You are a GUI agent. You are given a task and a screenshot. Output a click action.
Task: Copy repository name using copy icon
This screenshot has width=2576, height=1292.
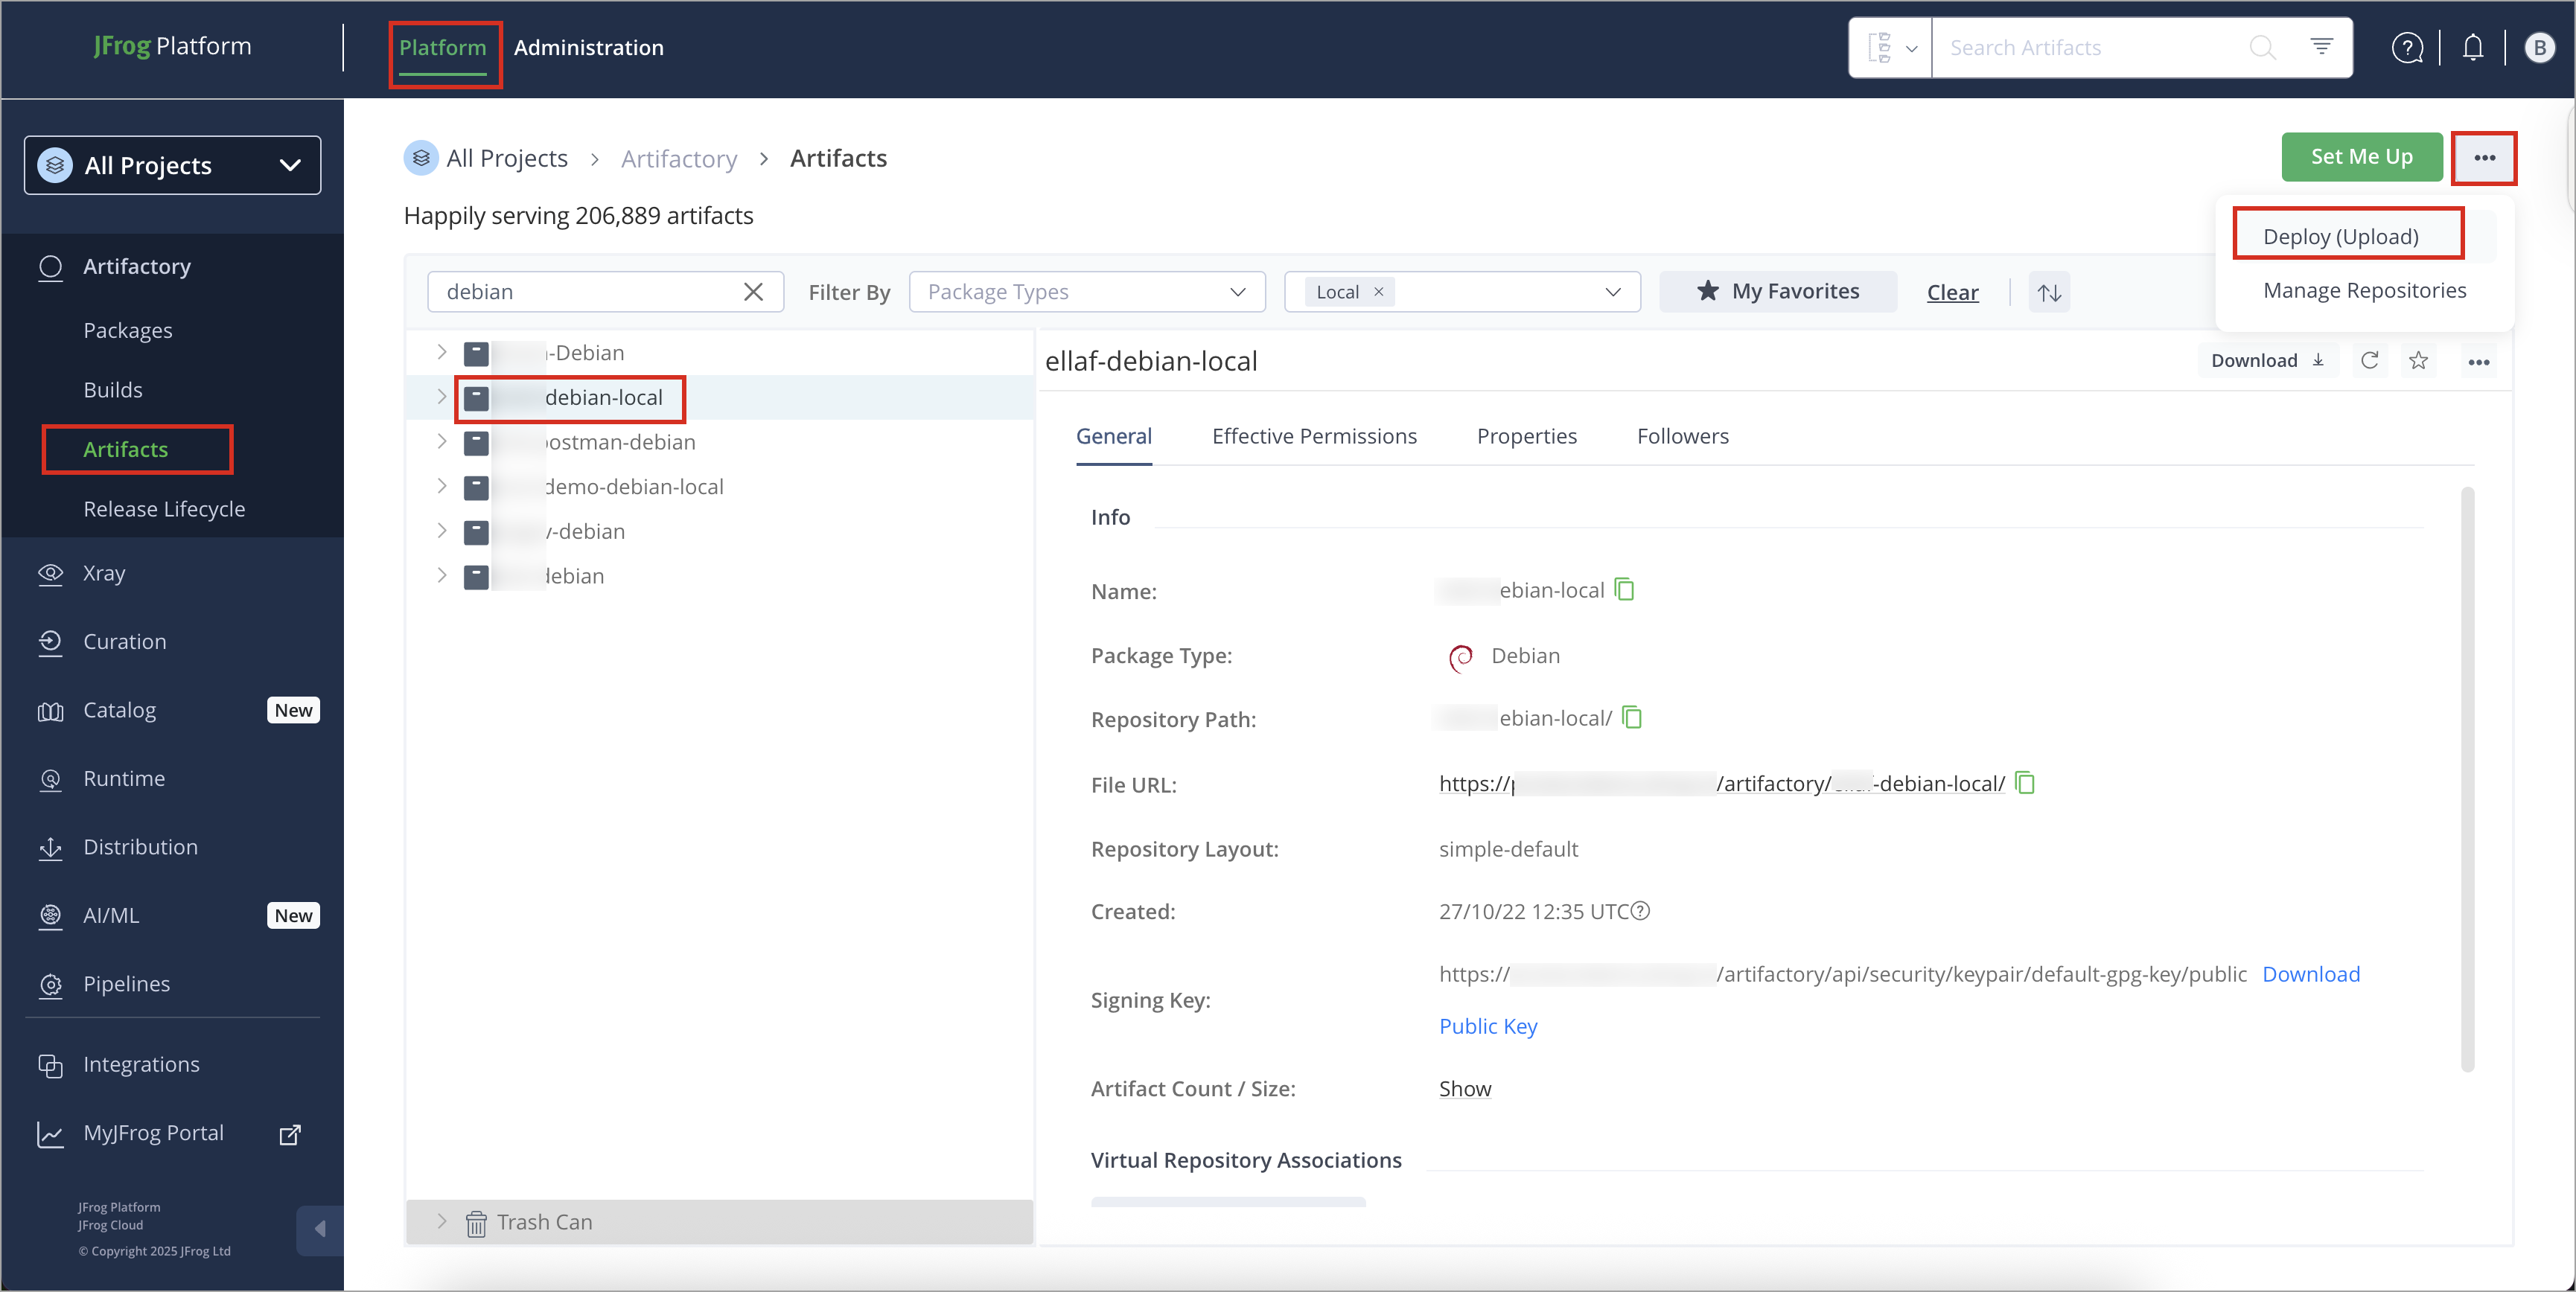[1625, 590]
